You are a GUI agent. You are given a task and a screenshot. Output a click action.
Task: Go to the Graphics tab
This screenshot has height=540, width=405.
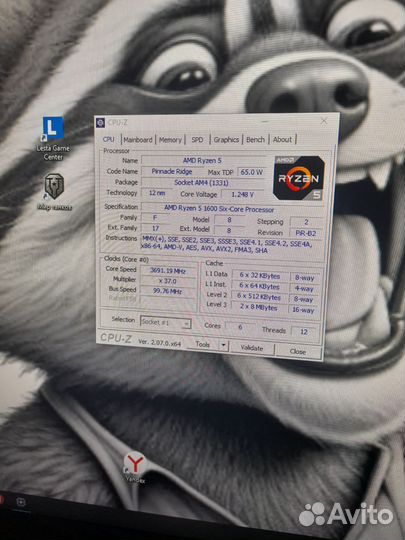[226, 140]
